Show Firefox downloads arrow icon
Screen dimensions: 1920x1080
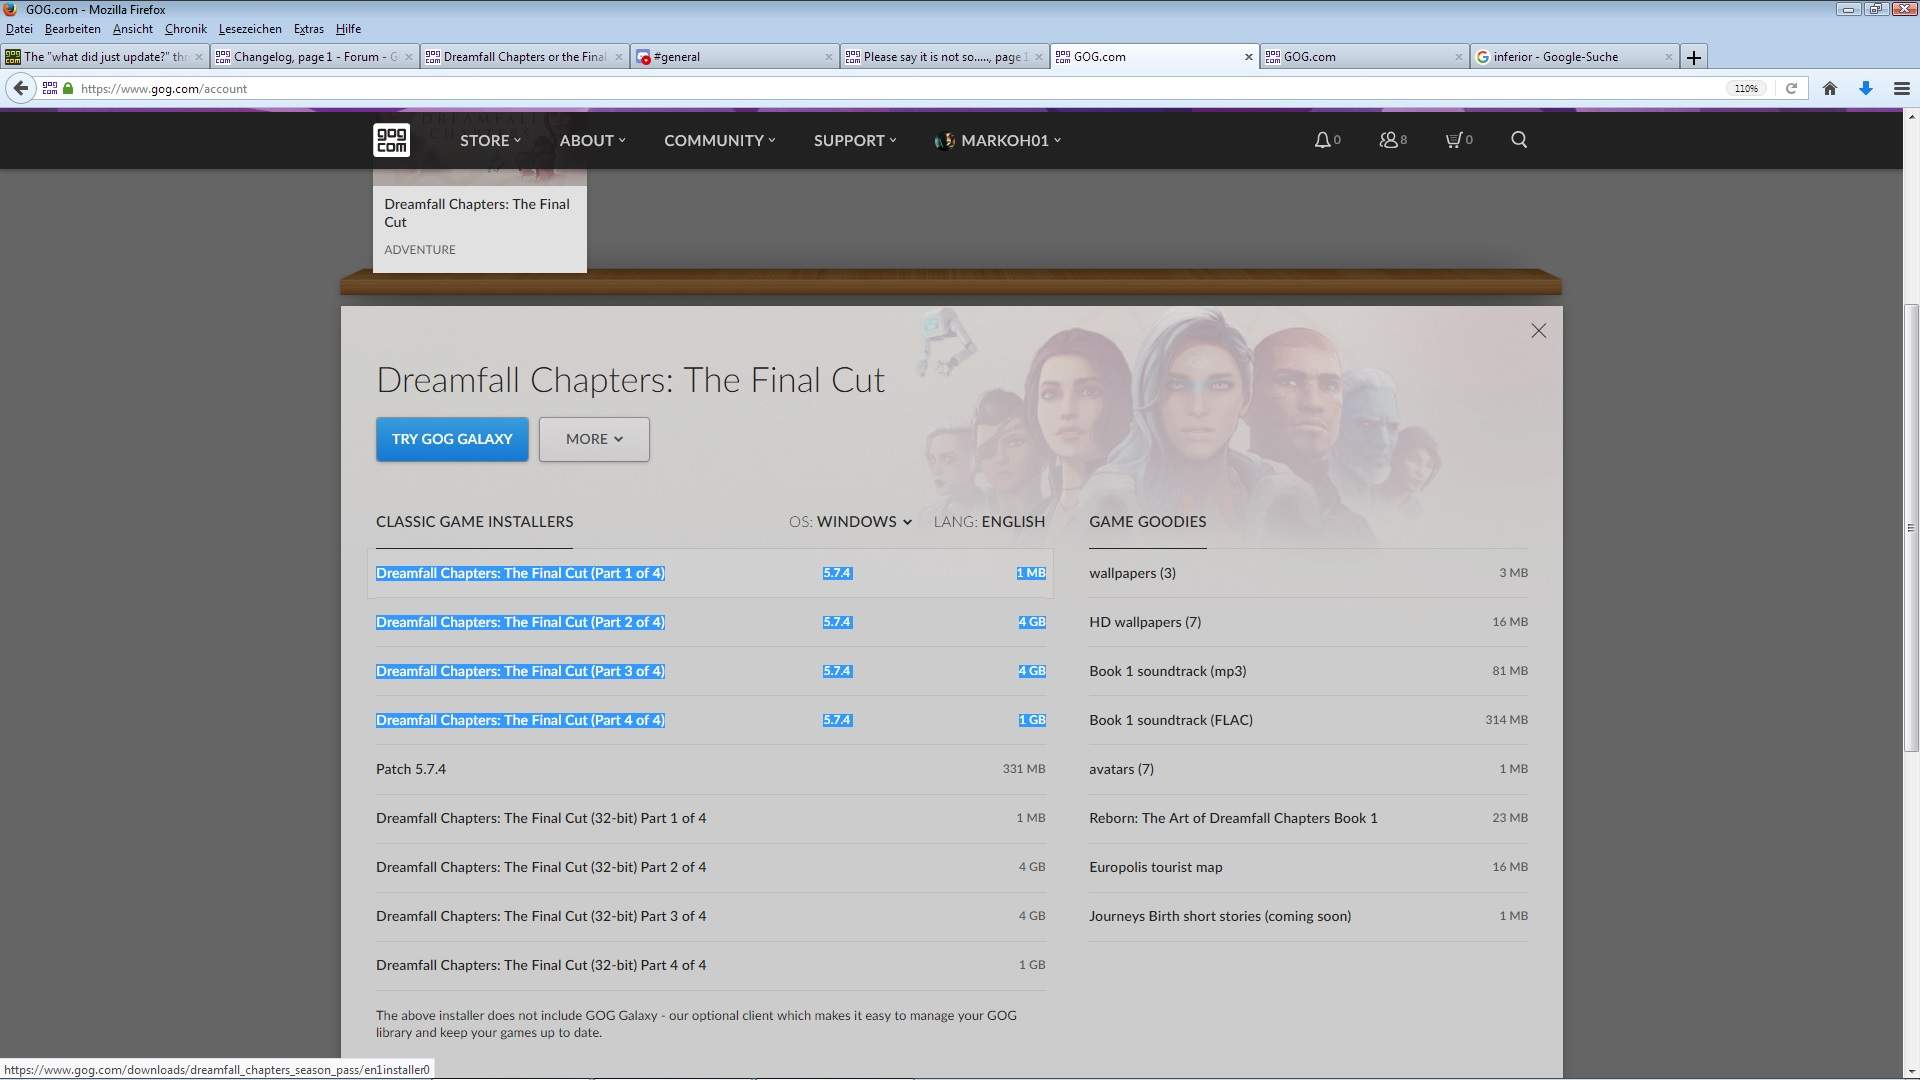pos(1866,88)
